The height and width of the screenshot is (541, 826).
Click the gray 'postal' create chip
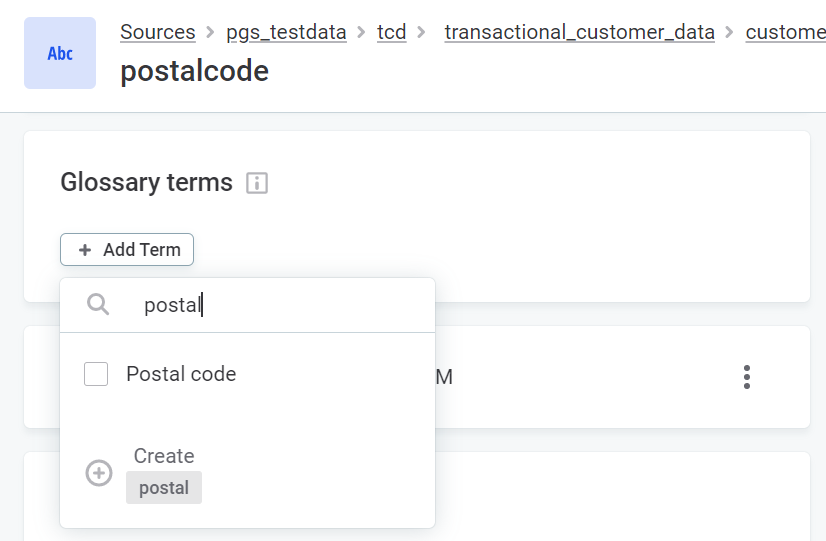[x=164, y=488]
